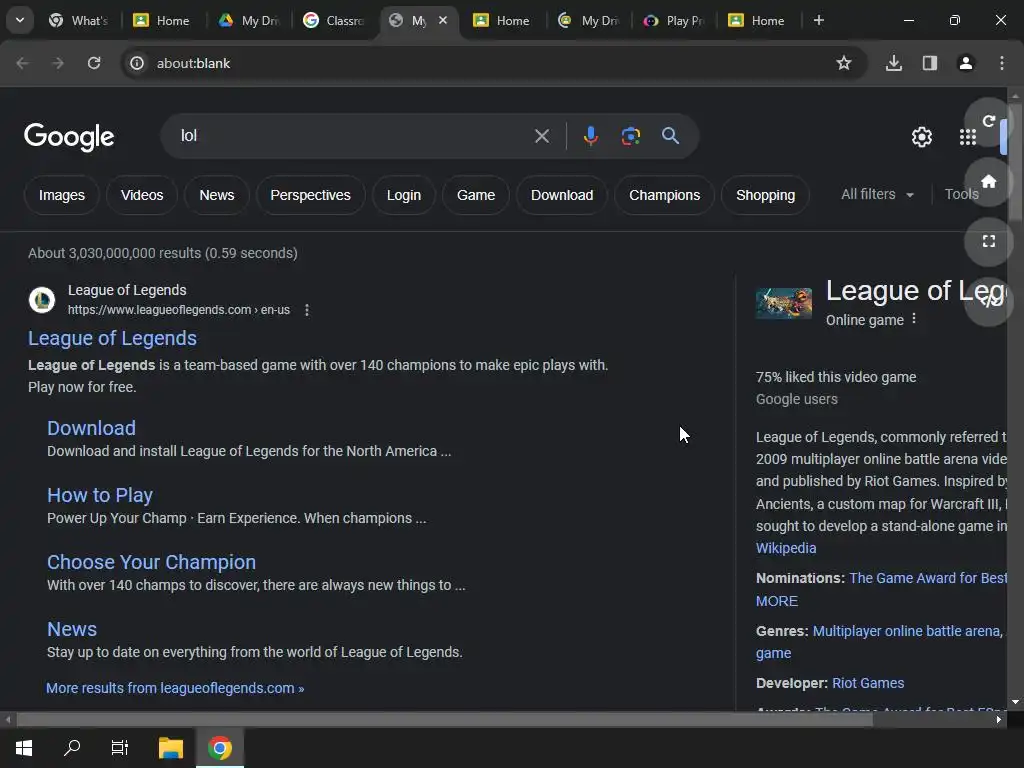Go forward to next page
Image resolution: width=1024 pixels, height=768 pixels.
[x=58, y=63]
